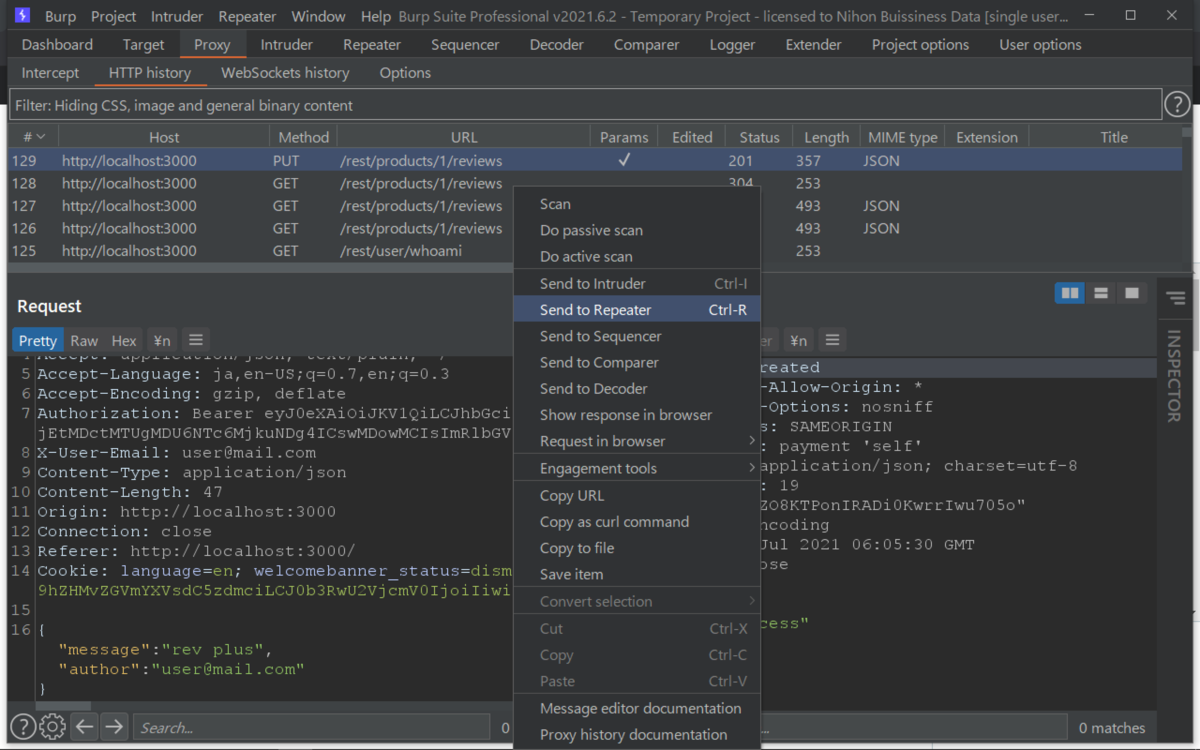This screenshot has width=1200, height=750.
Task: Open the Request message editor hamburger menu
Action: (196, 340)
